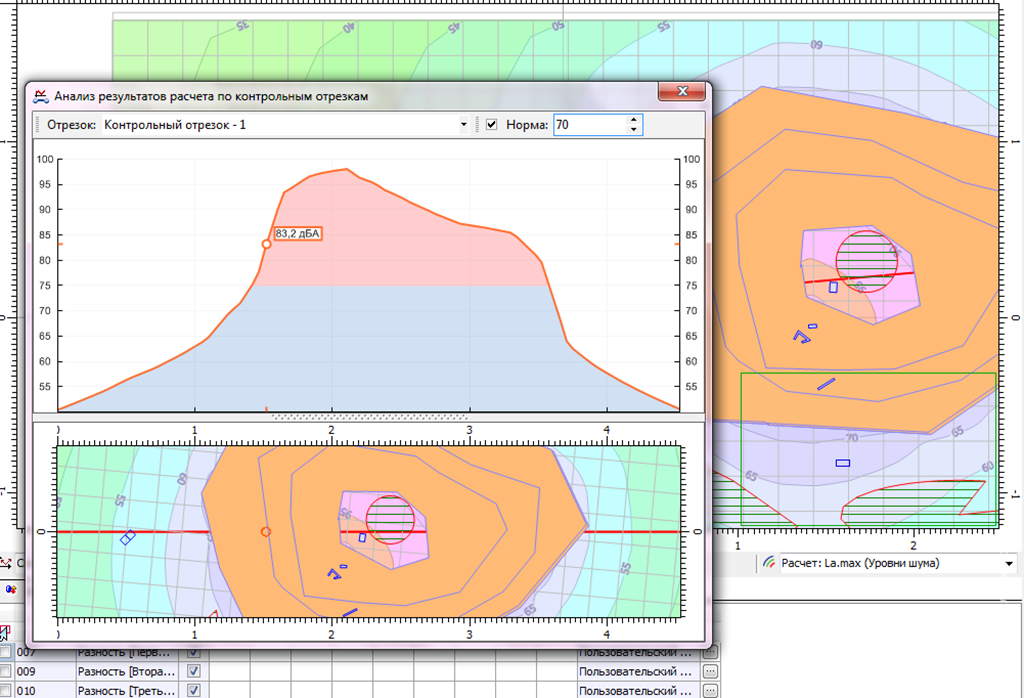Click the chart icon left of bottom panel
Image resolution: width=1024 pixels, height=698 pixels.
(7, 563)
